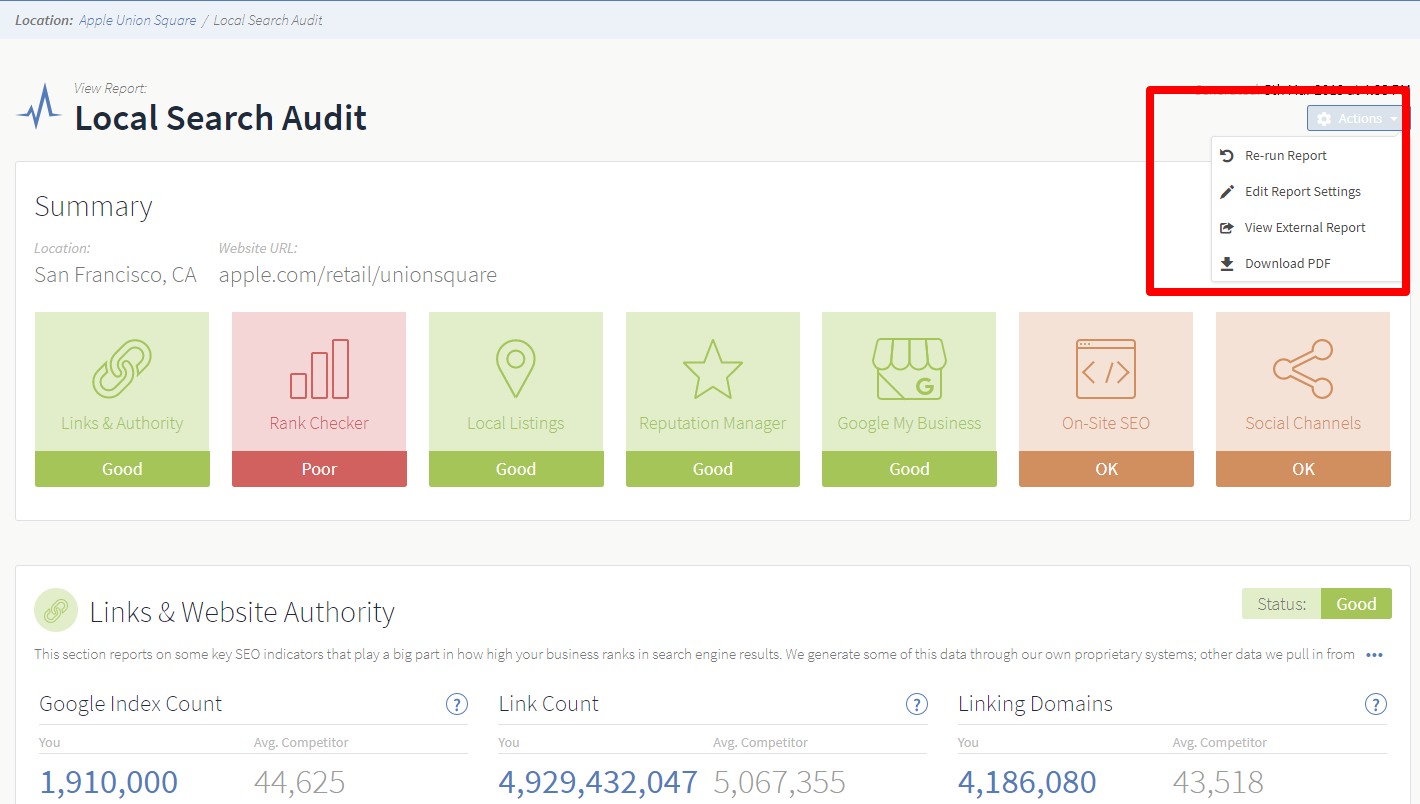Open help for Google Index Count
The width and height of the screenshot is (1420, 804).
pyautogui.click(x=457, y=704)
